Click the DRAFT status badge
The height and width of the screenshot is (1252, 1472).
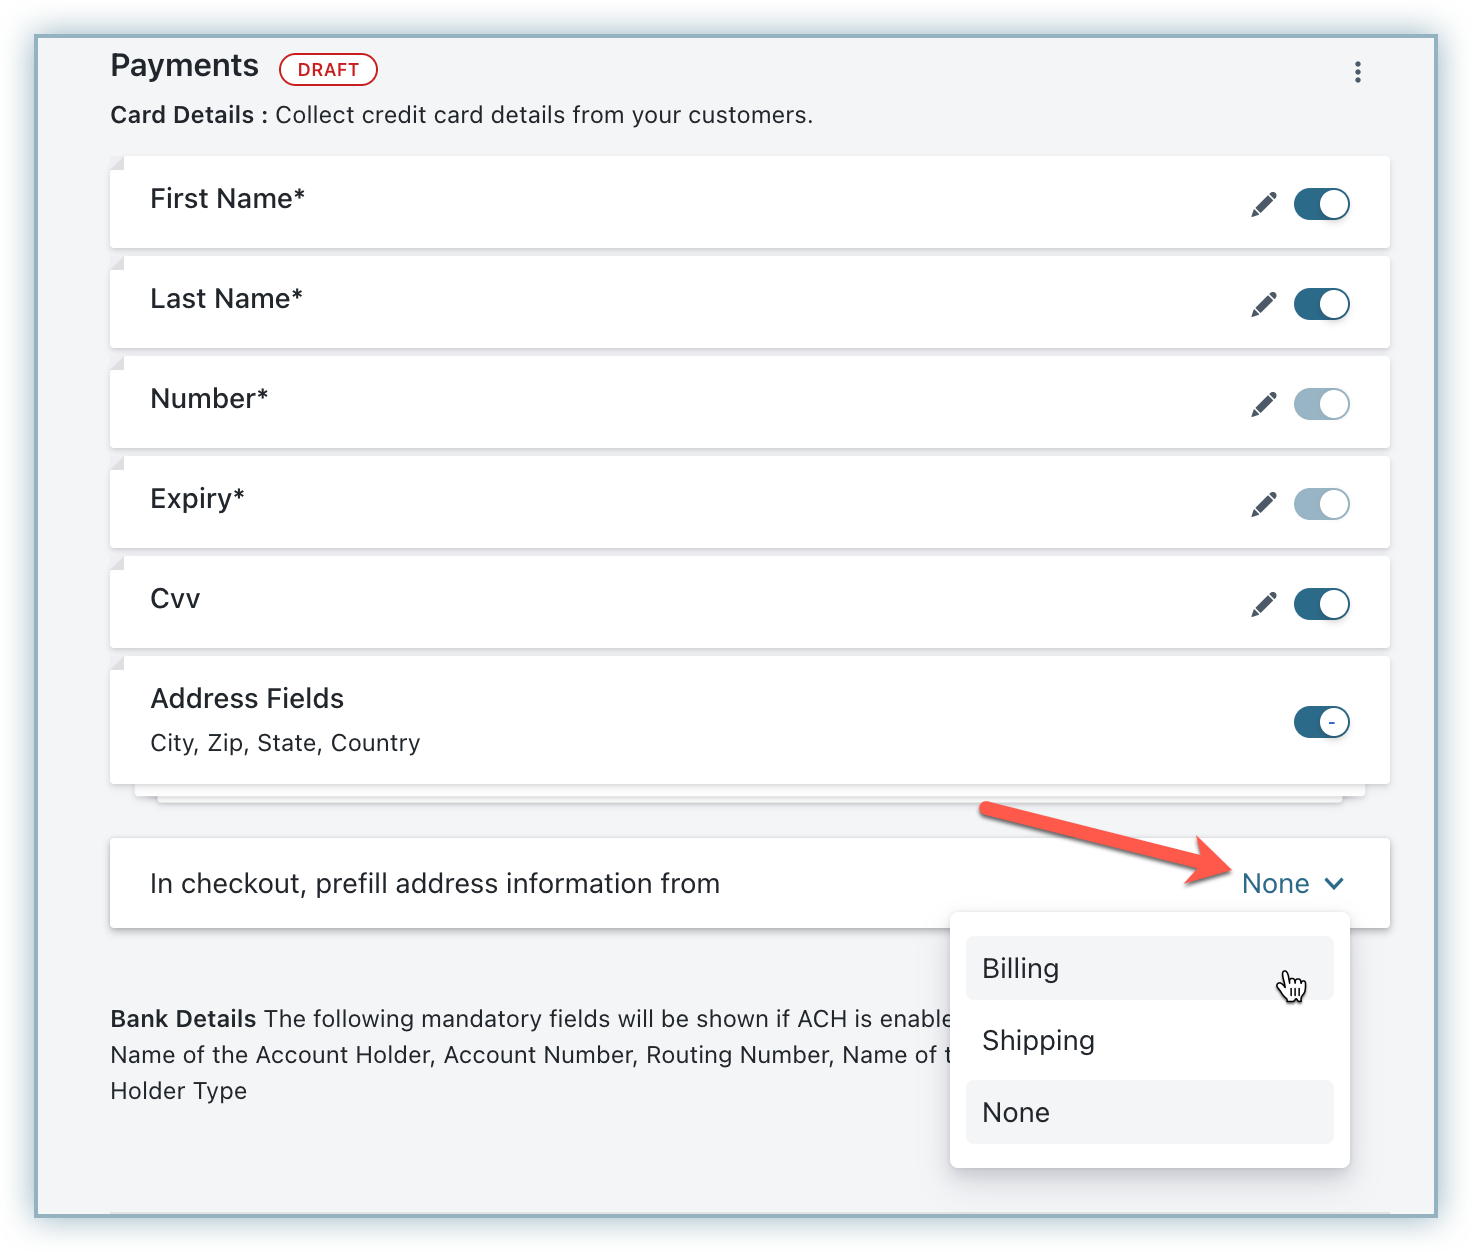coord(328,70)
